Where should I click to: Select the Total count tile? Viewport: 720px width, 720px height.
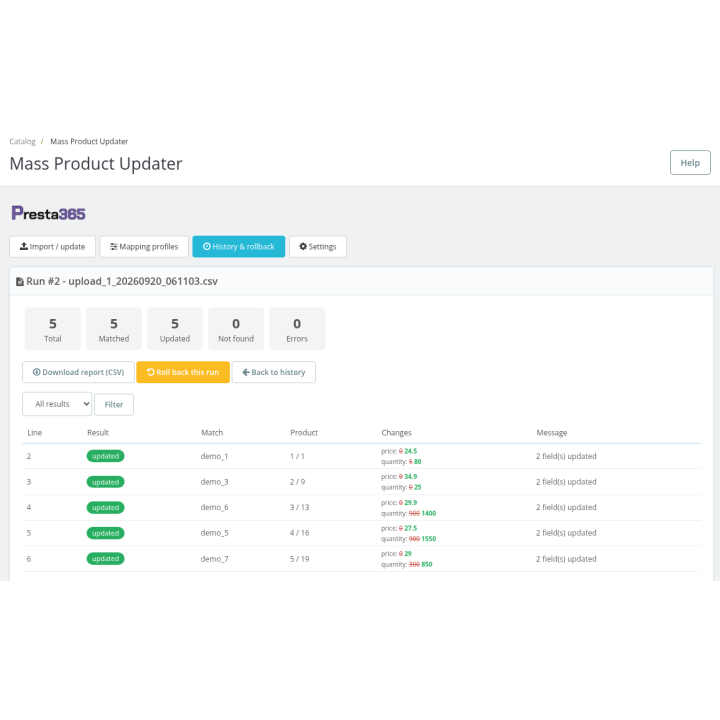(x=53, y=329)
